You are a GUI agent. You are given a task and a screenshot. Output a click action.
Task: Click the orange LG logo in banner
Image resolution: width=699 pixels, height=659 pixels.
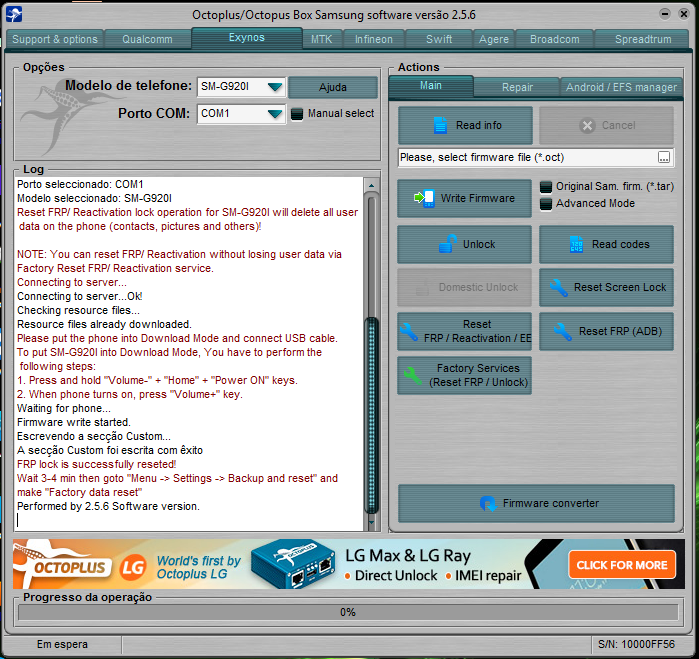pos(133,567)
